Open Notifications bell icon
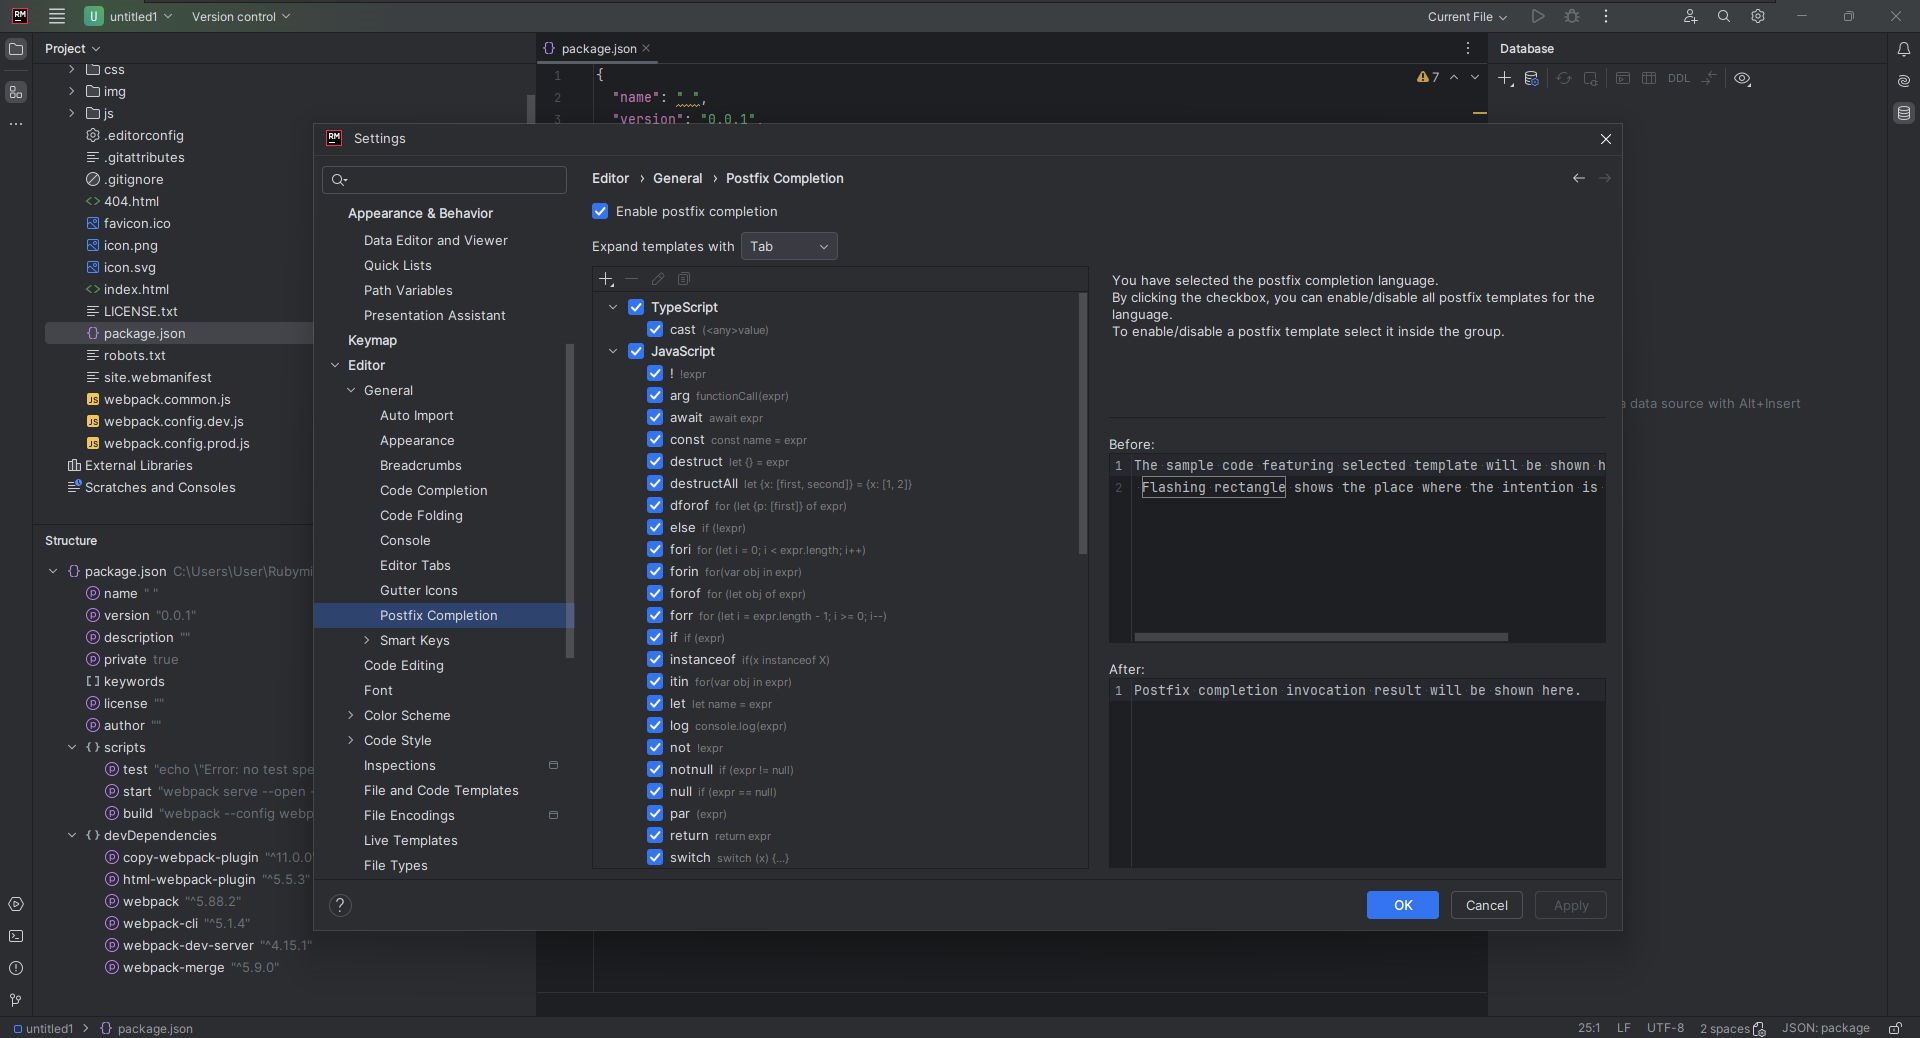 tap(1904, 48)
